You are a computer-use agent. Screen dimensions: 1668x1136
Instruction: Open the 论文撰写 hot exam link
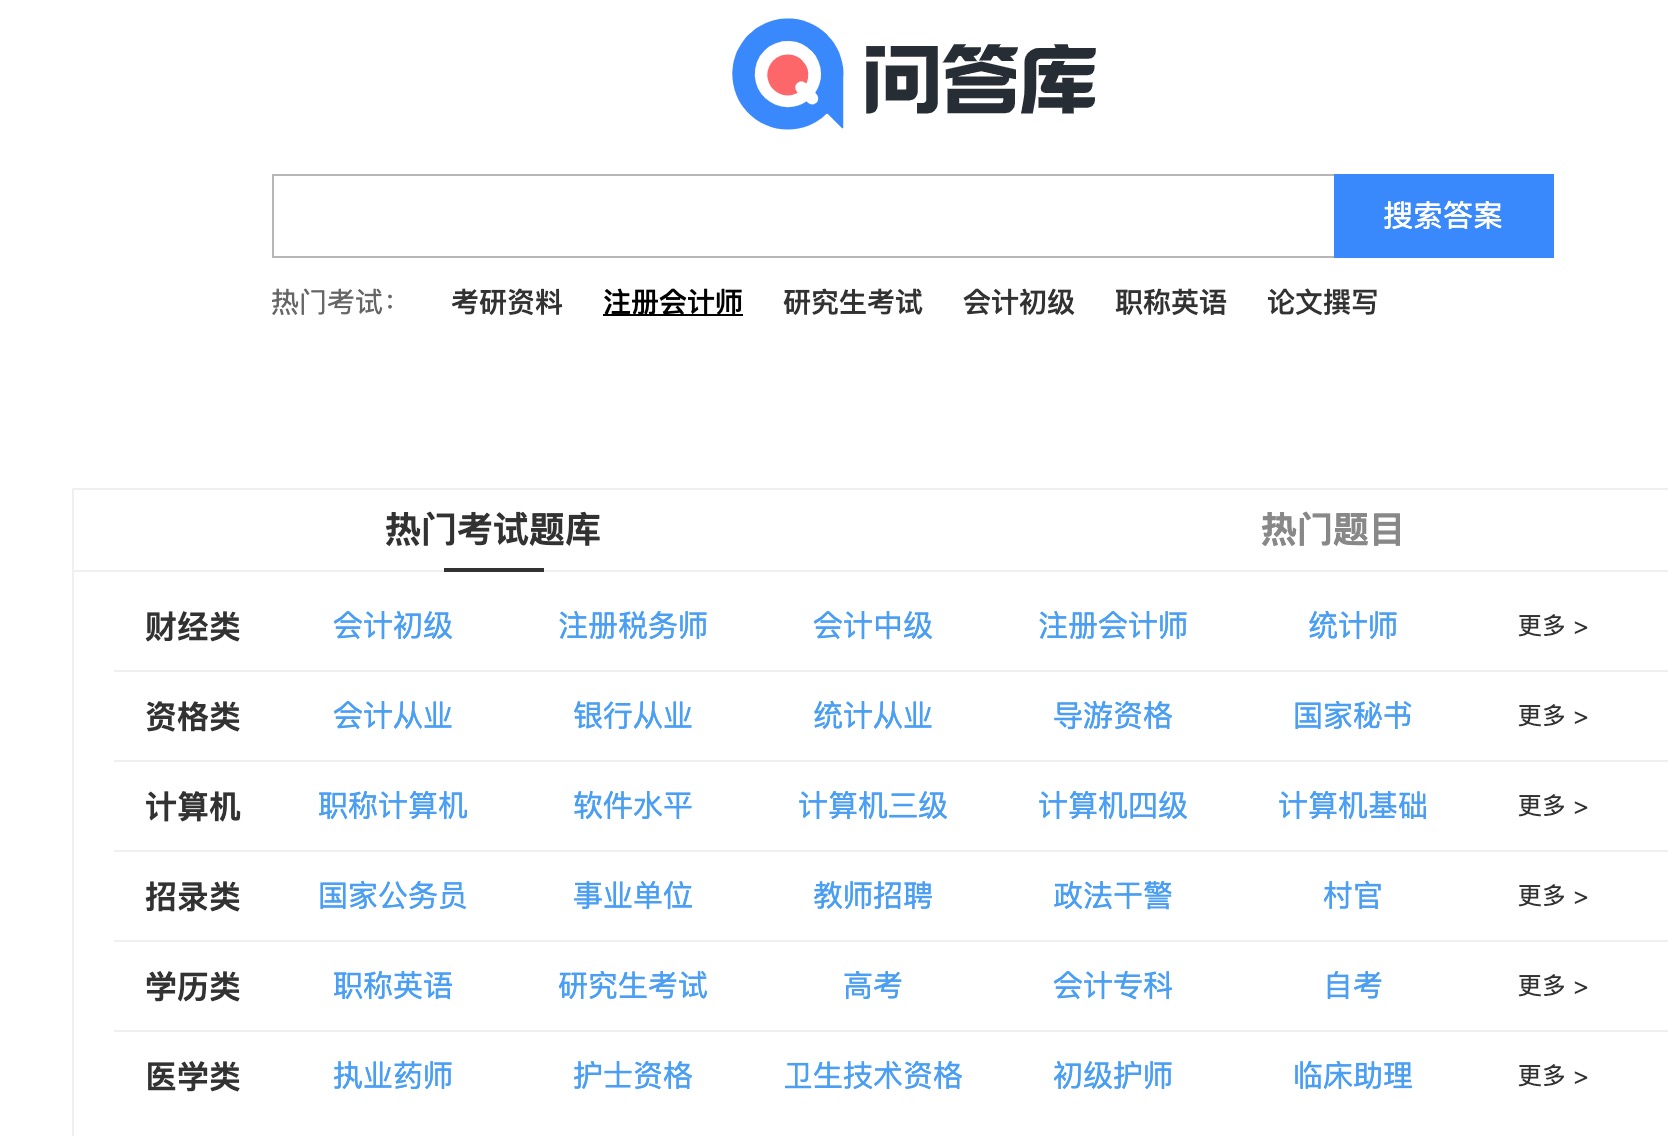click(x=1322, y=303)
